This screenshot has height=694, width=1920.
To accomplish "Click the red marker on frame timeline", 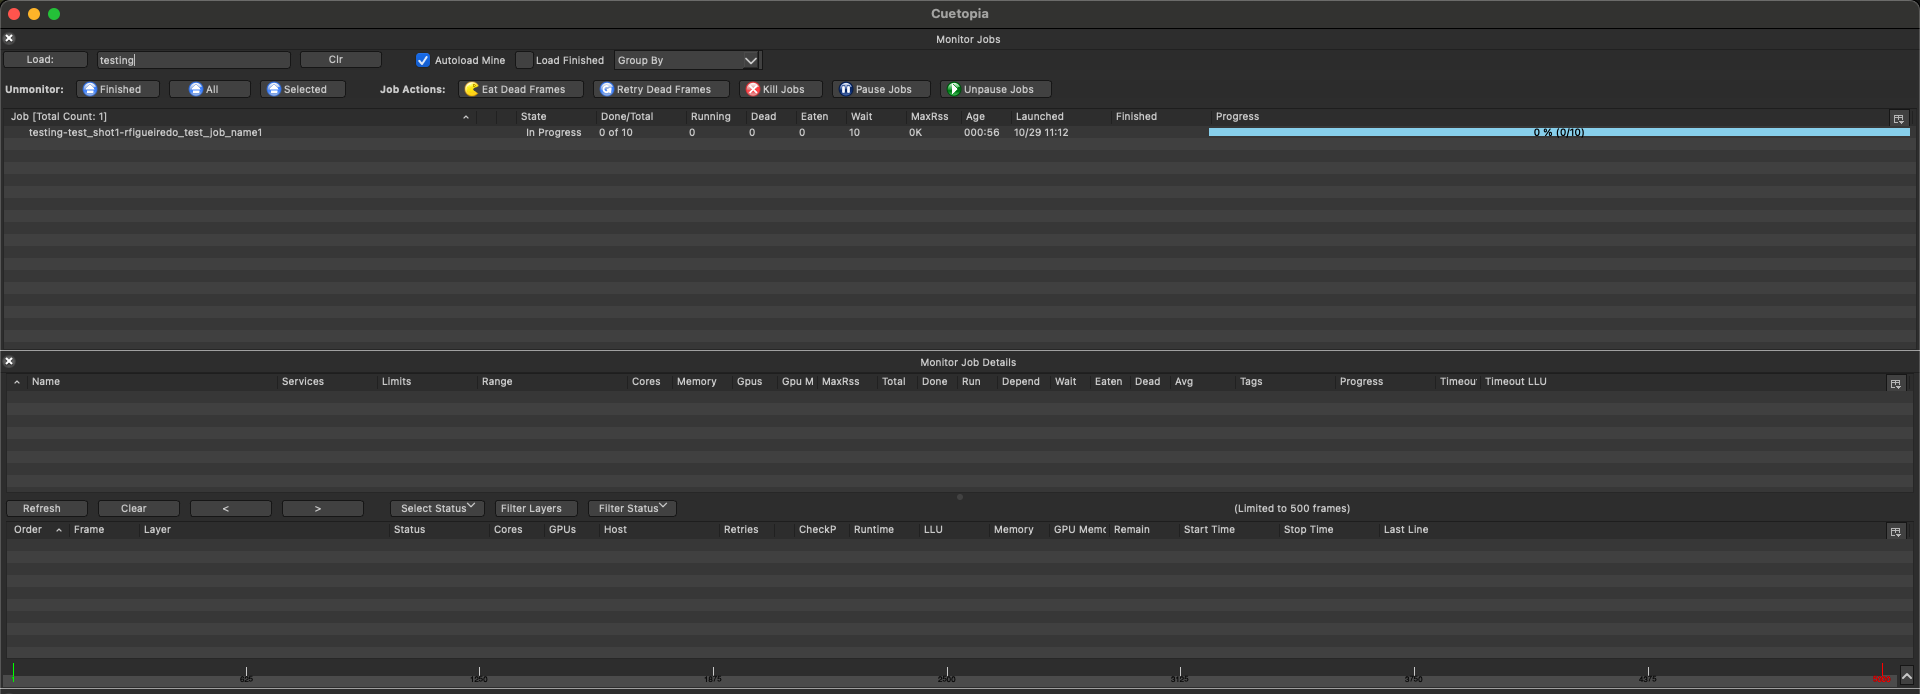I will [1882, 673].
